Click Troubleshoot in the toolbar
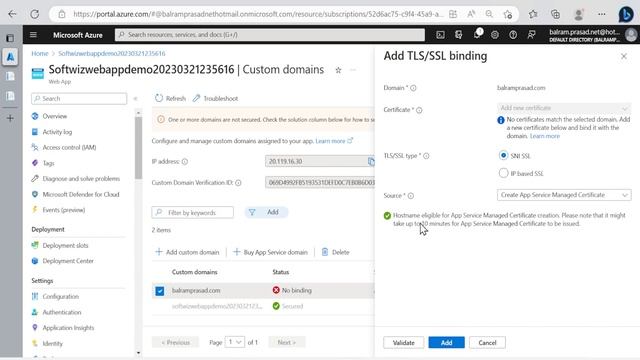 tap(215, 98)
